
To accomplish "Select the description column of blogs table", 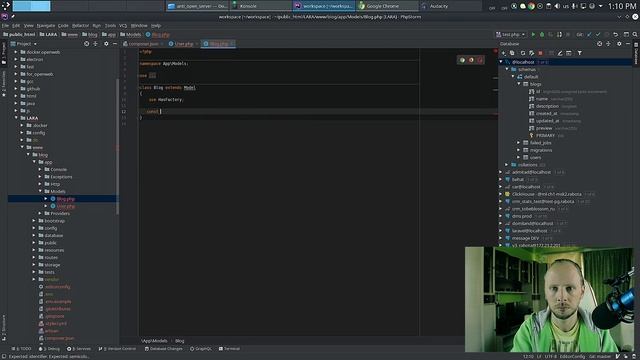I will 547,106.
